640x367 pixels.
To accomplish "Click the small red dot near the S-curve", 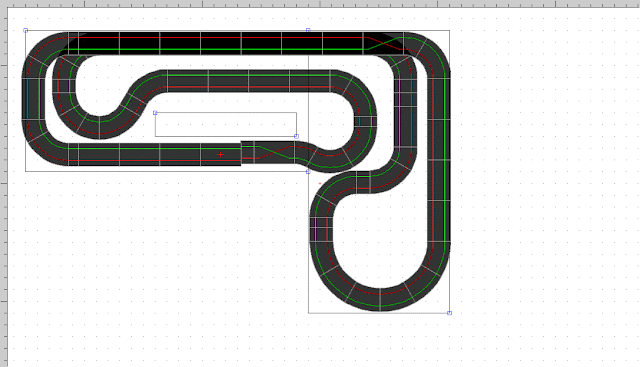I will point(320,184).
